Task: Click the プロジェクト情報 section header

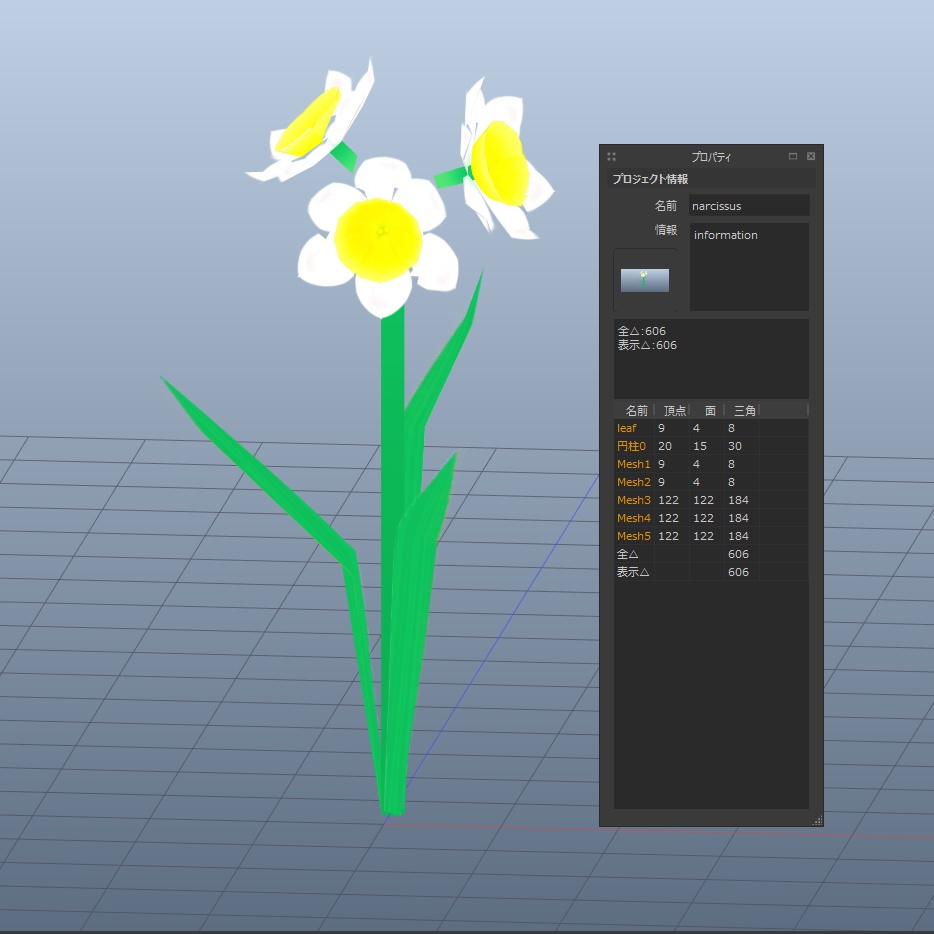Action: (646, 180)
